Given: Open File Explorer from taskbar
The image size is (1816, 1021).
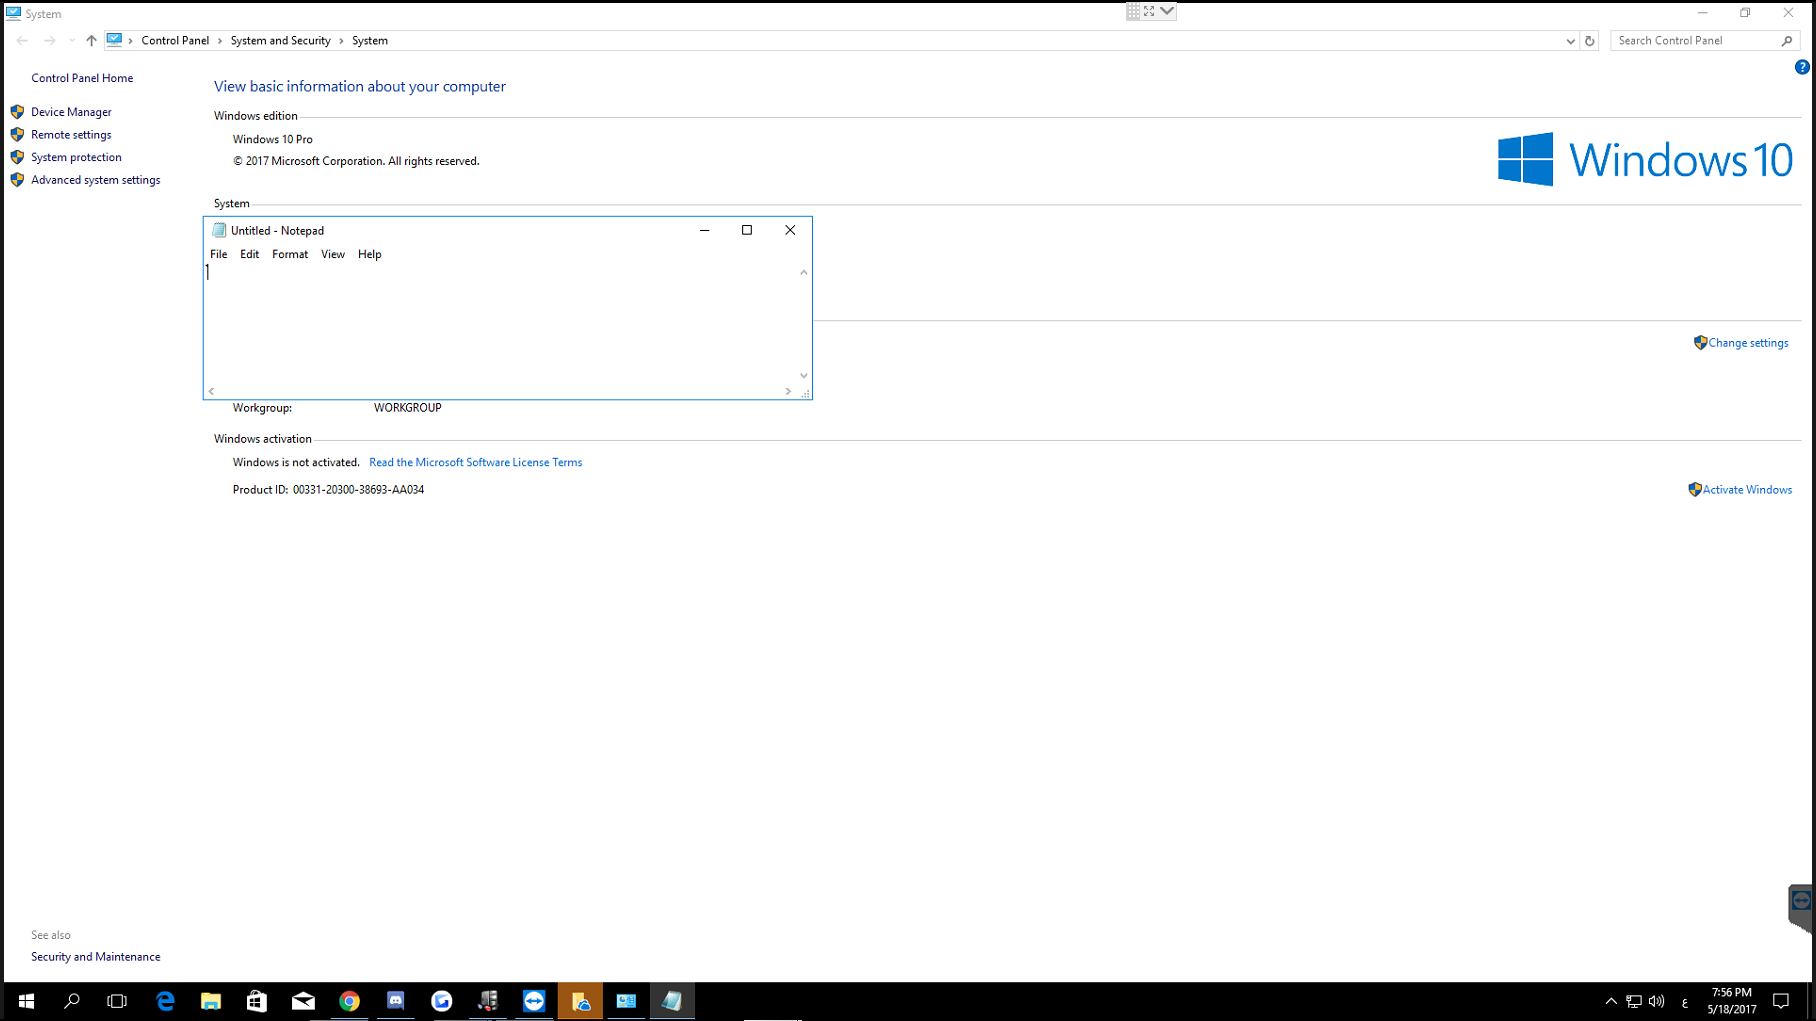Looking at the screenshot, I should click(x=211, y=1001).
